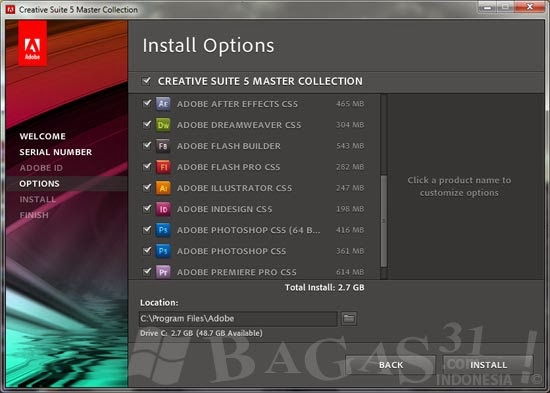This screenshot has width=550, height=393.
Task: Click the InDesign CS5 Id icon
Action: [163, 209]
